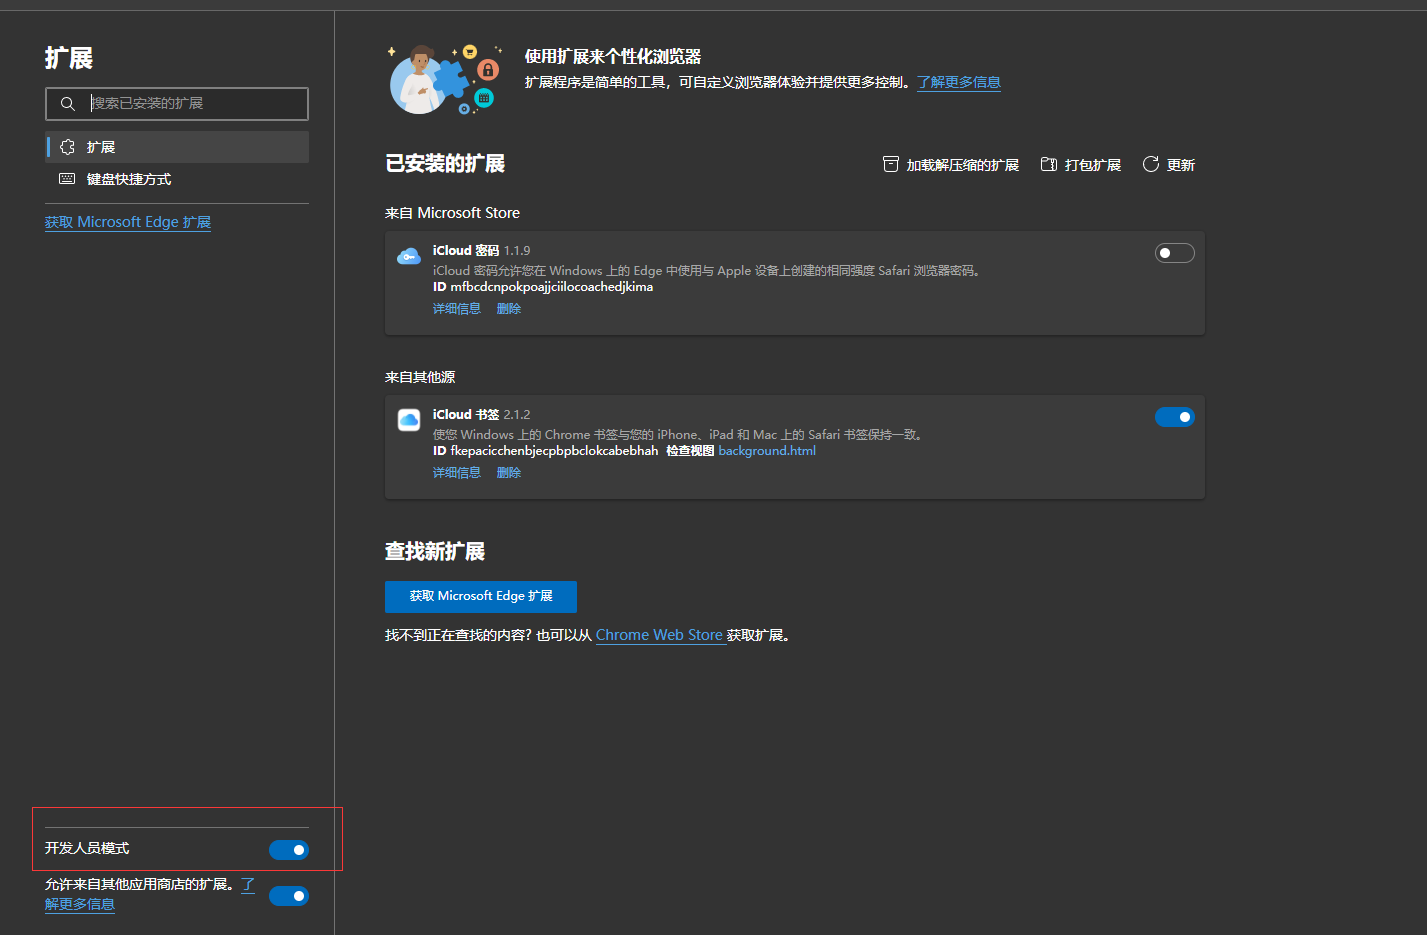This screenshot has height=935, width=1427.
Task: Click the iCloud 密码 ID mfbcdcnpokpoajjciilocoachedjkima text
Action: pyautogui.click(x=543, y=287)
